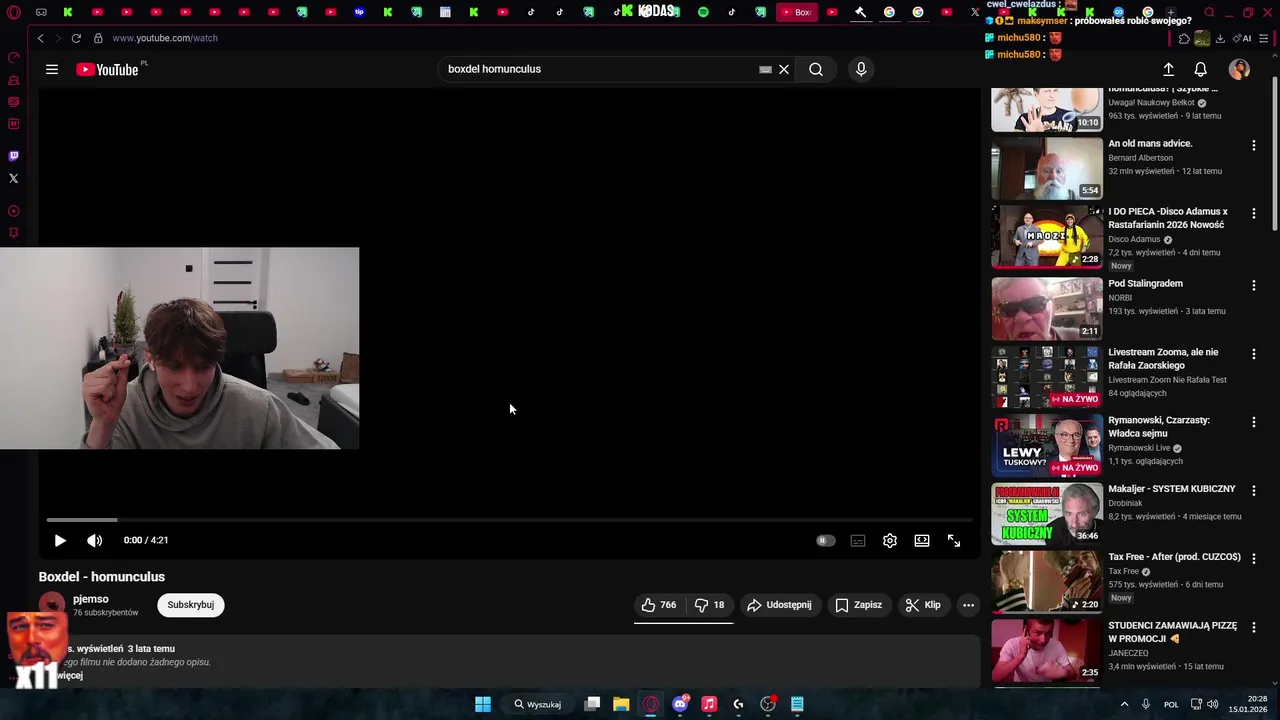Screen dimensions: 1280x720
Task: Open the X (Twitter) browser tab
Action: tap(975, 12)
